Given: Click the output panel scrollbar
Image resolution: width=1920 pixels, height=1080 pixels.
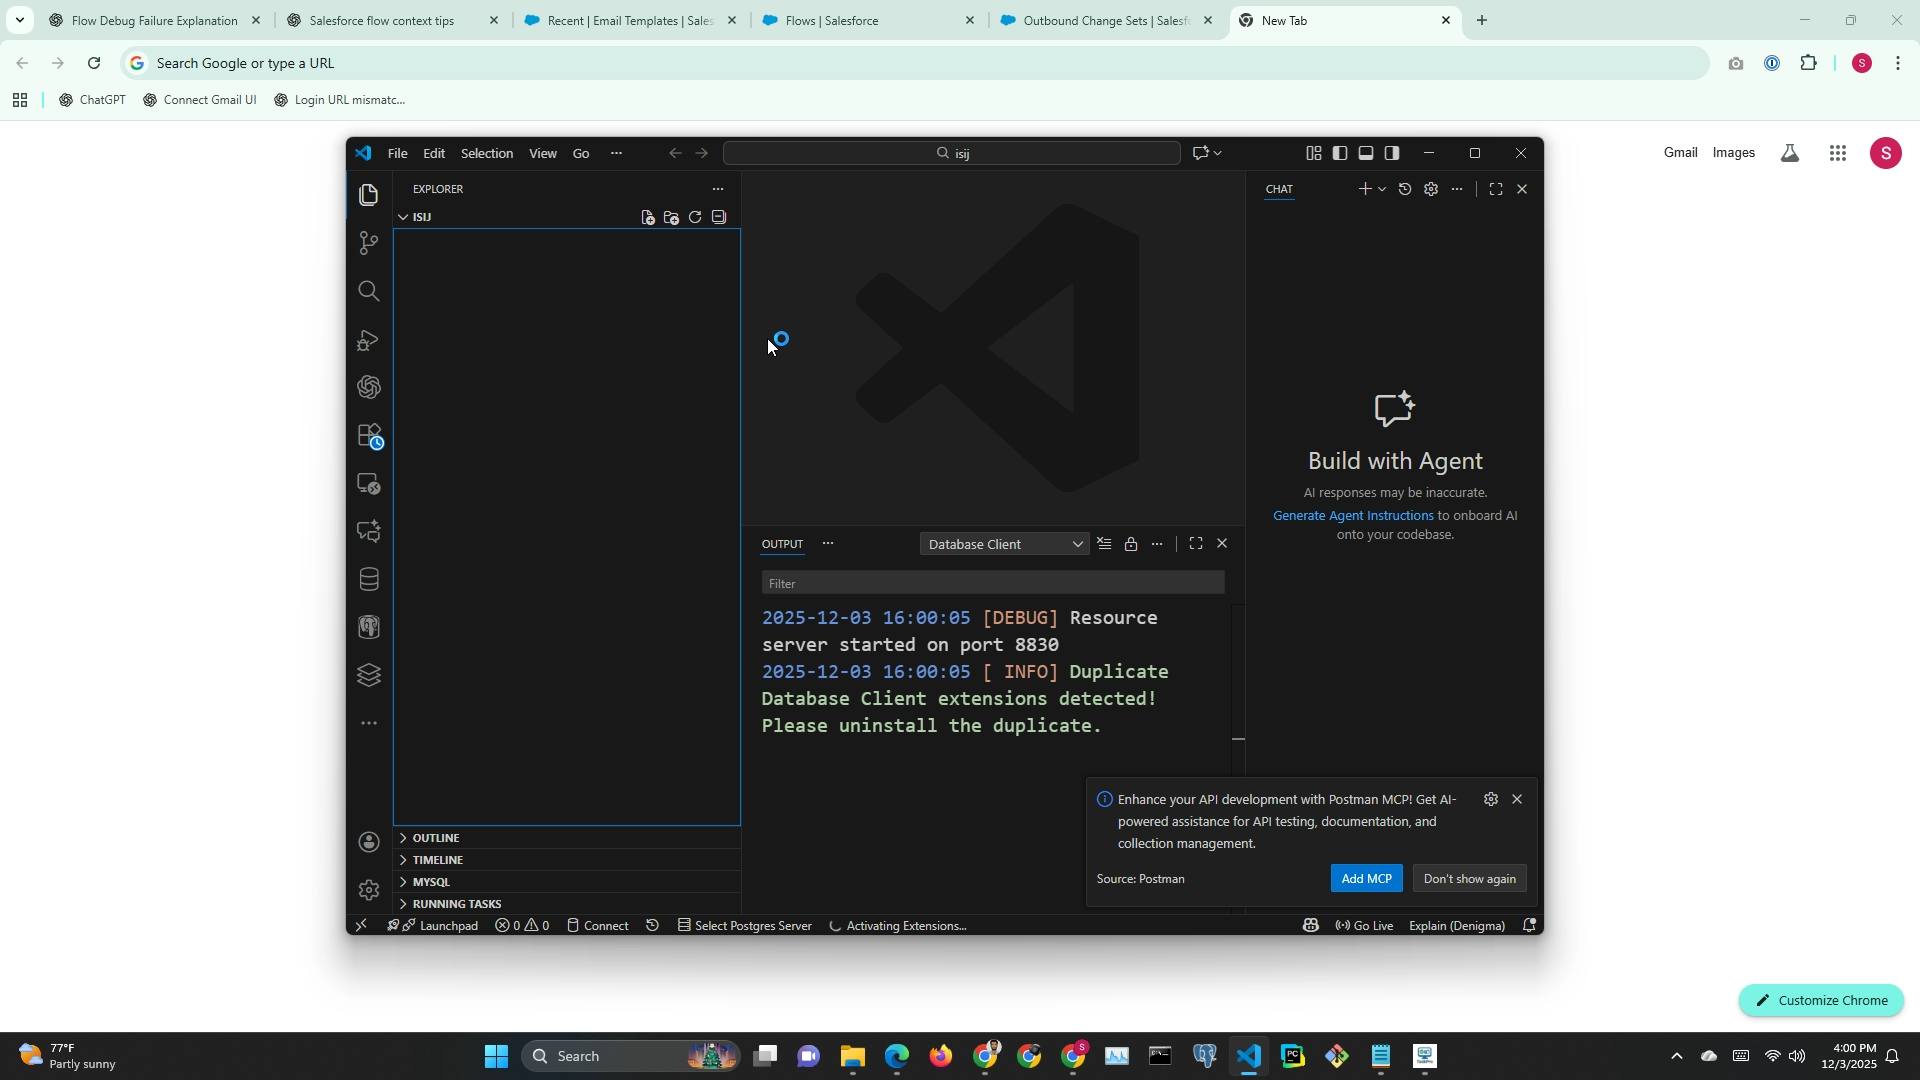Looking at the screenshot, I should 1238,690.
